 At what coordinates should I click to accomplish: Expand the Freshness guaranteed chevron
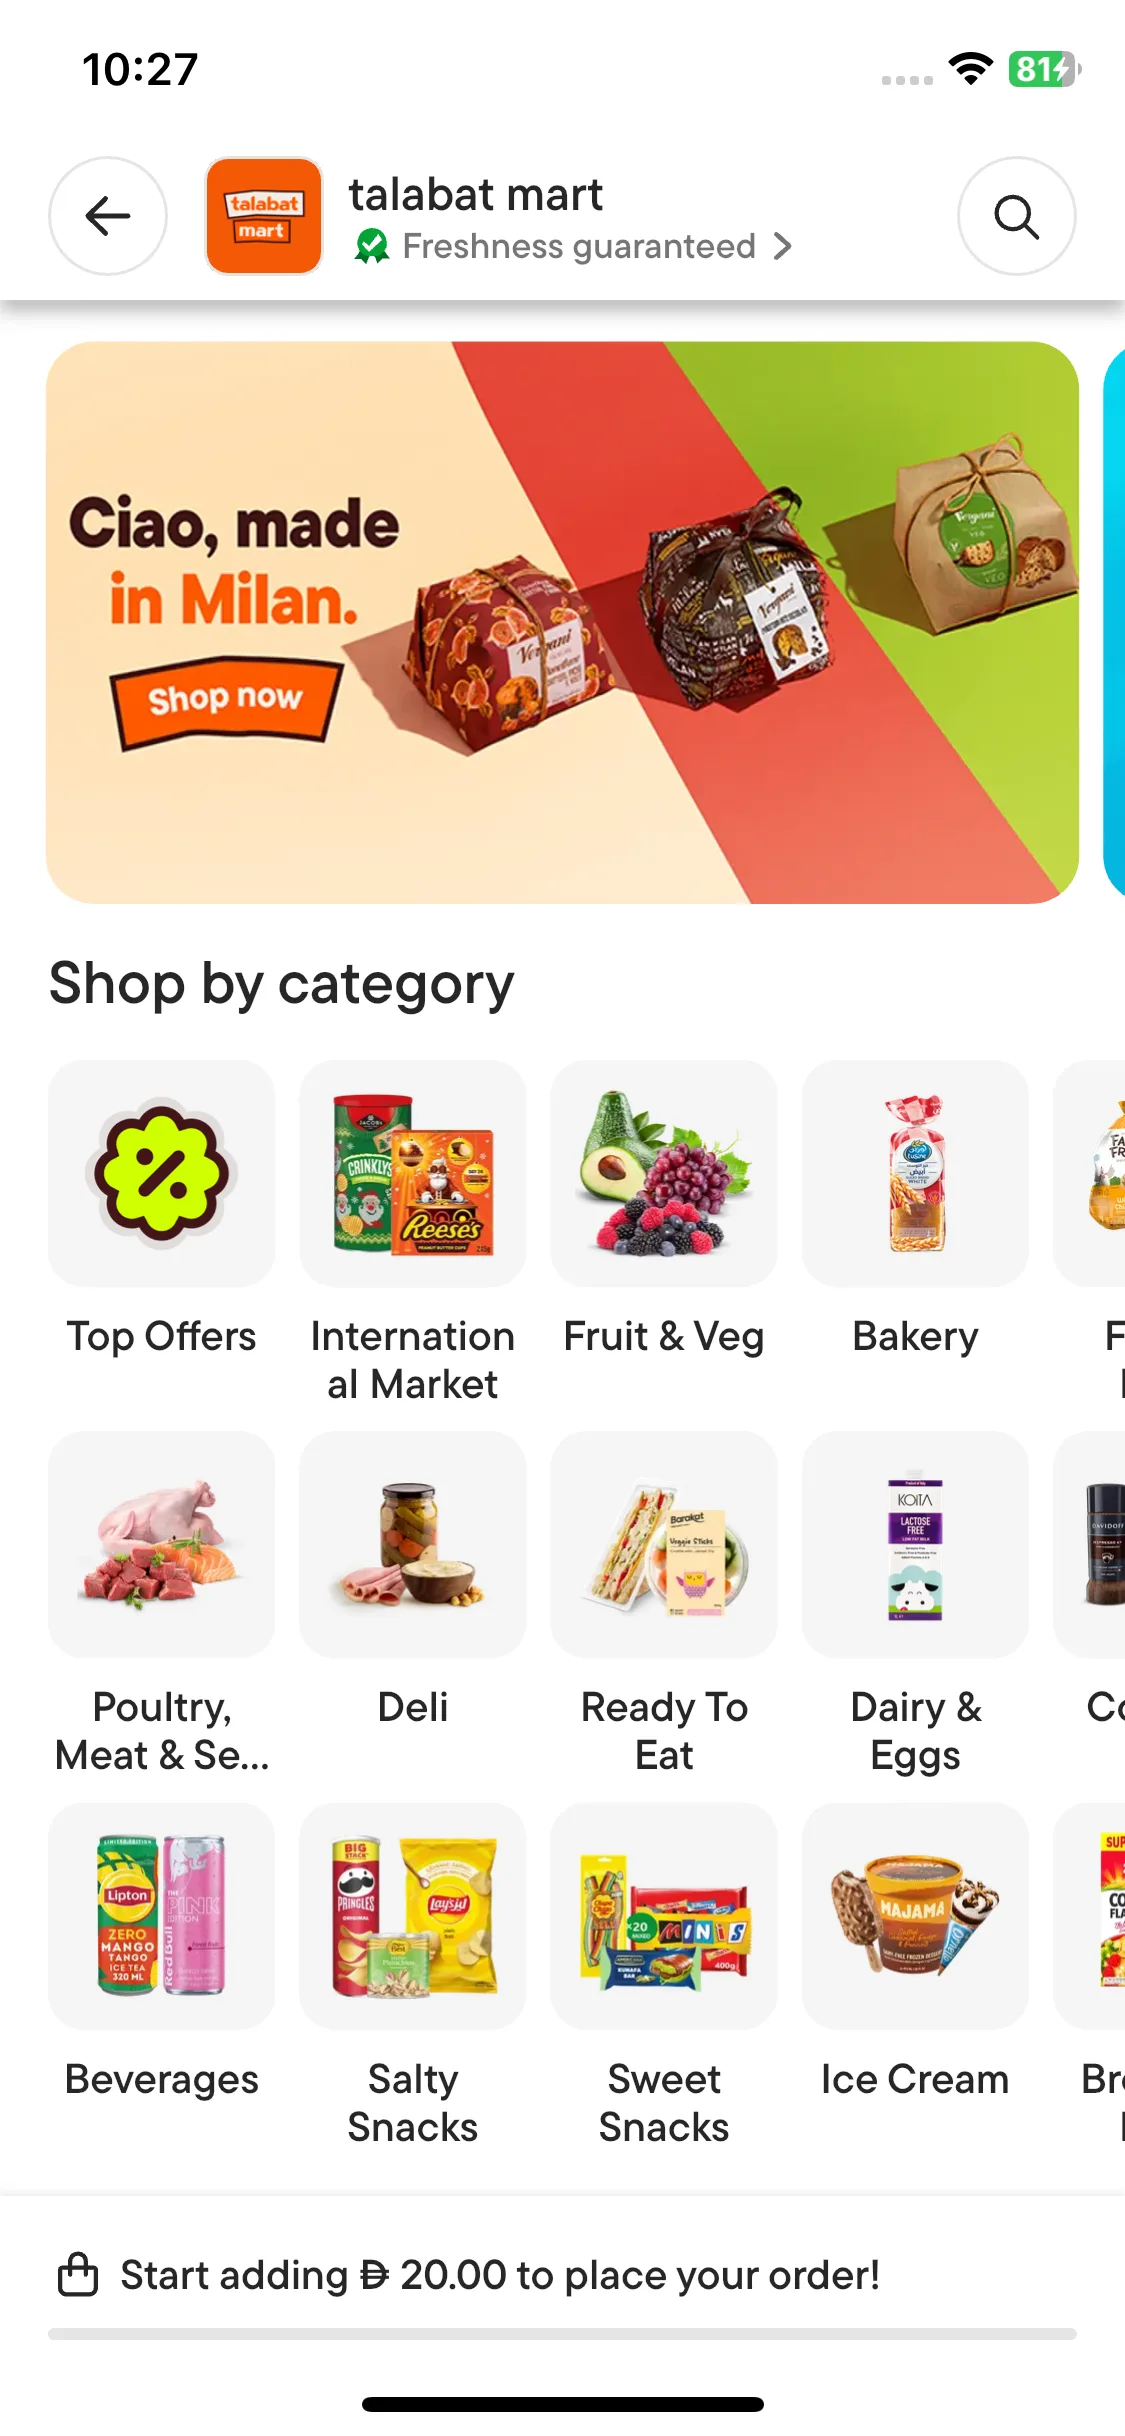783,246
